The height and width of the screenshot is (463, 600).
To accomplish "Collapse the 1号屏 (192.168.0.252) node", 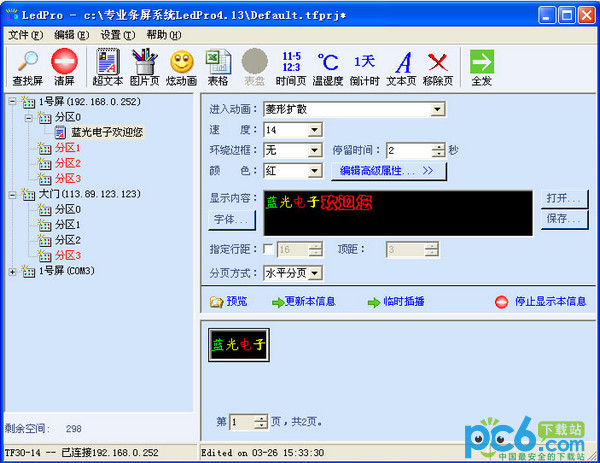I will pyautogui.click(x=13, y=102).
